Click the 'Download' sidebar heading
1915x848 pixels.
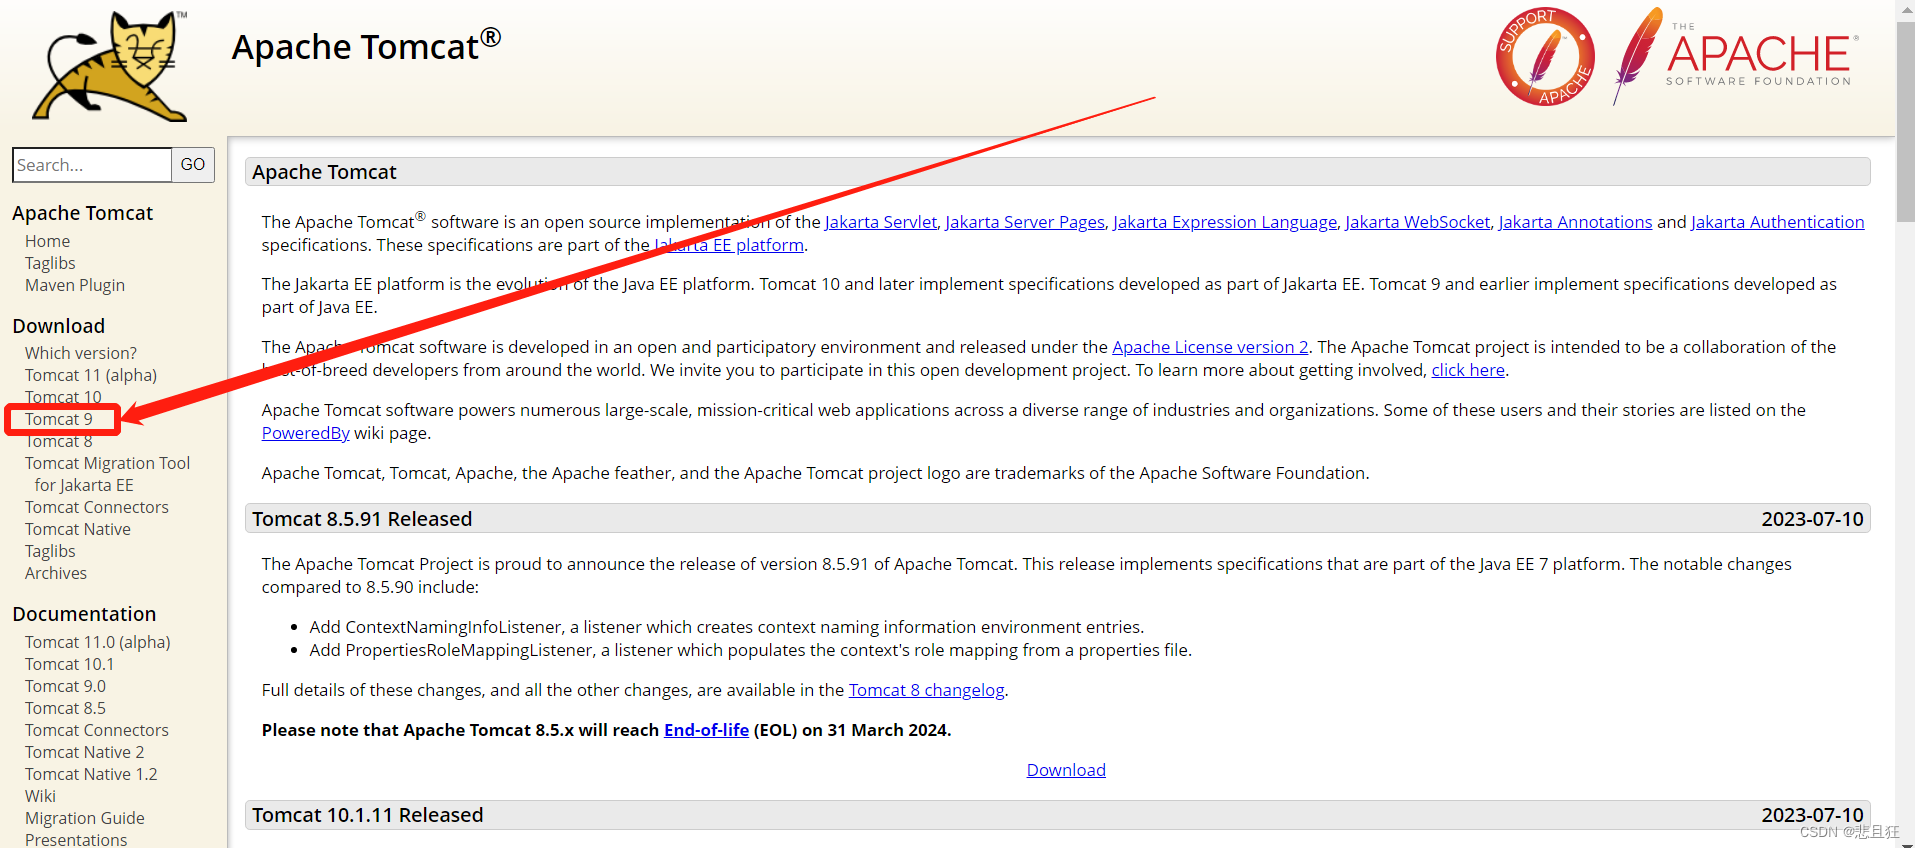58,326
